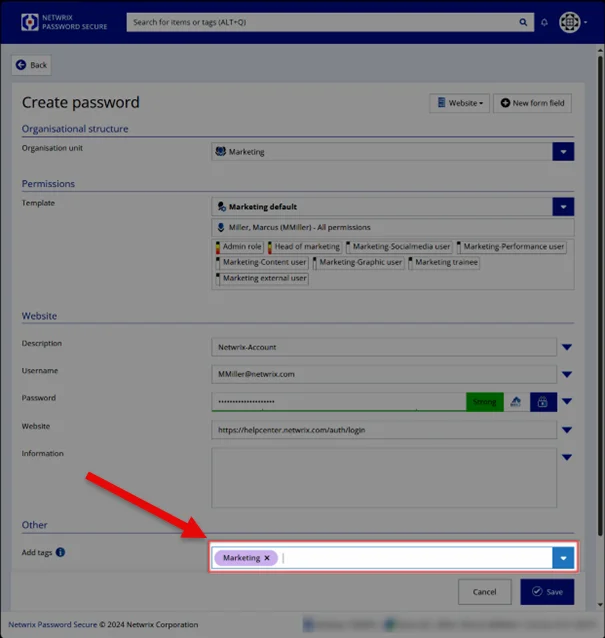Open the Netwrix Password Secure footer link
Screen dimensions: 605x638
pyautogui.click(x=52, y=625)
